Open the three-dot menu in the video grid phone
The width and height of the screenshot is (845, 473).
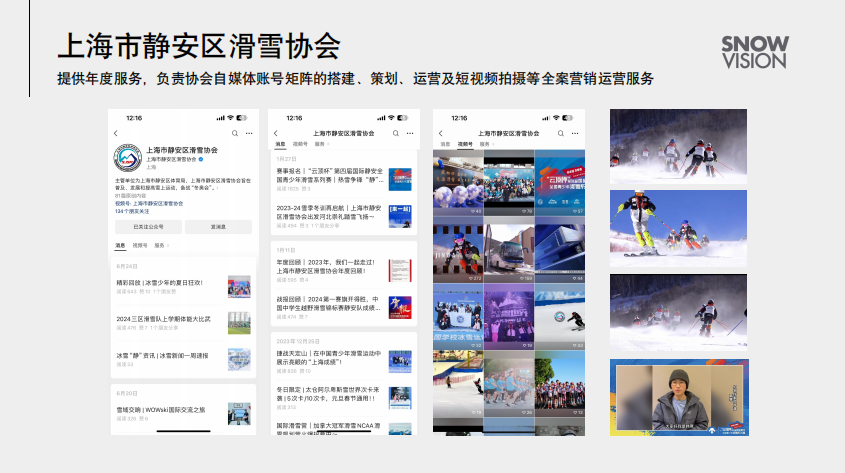click(574, 133)
